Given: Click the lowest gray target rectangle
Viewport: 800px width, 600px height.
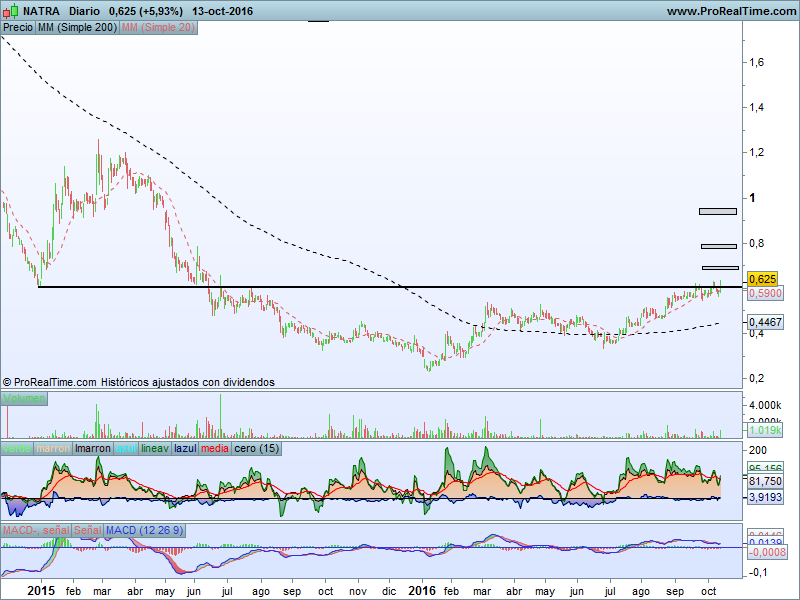Looking at the screenshot, I should point(720,267).
